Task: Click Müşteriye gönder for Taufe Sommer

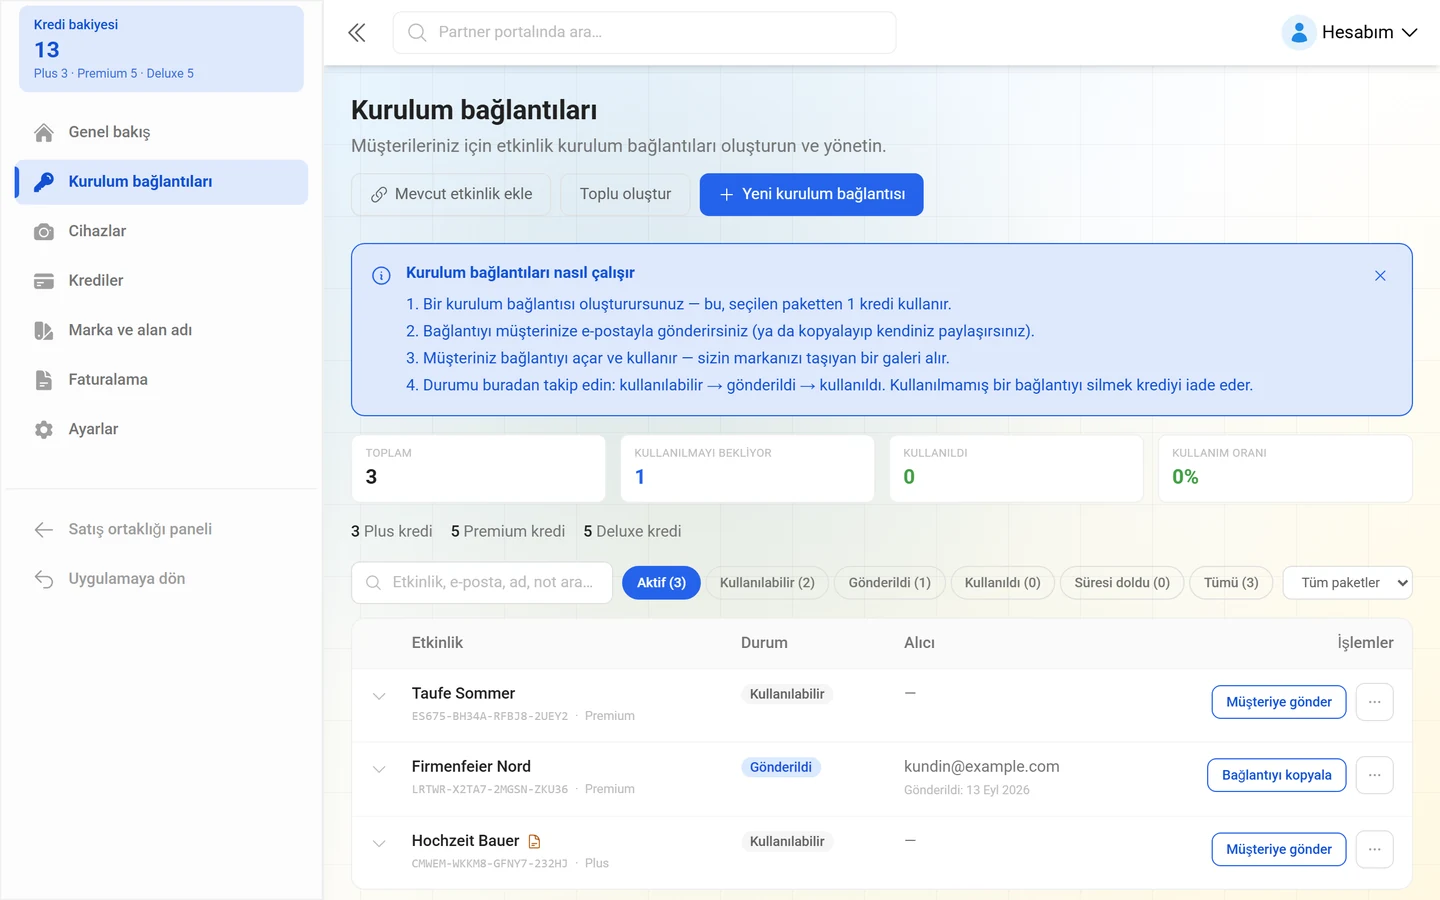Action: [1279, 702]
